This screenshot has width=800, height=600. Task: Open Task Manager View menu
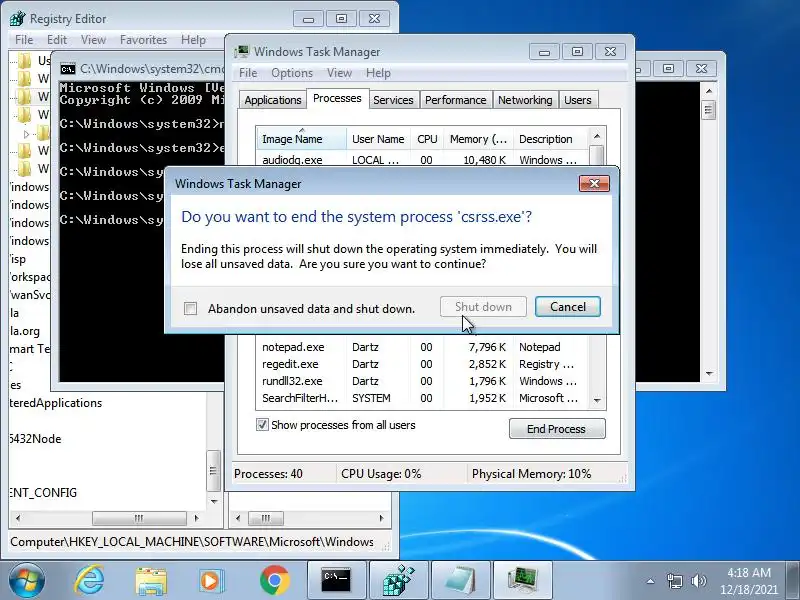339,73
